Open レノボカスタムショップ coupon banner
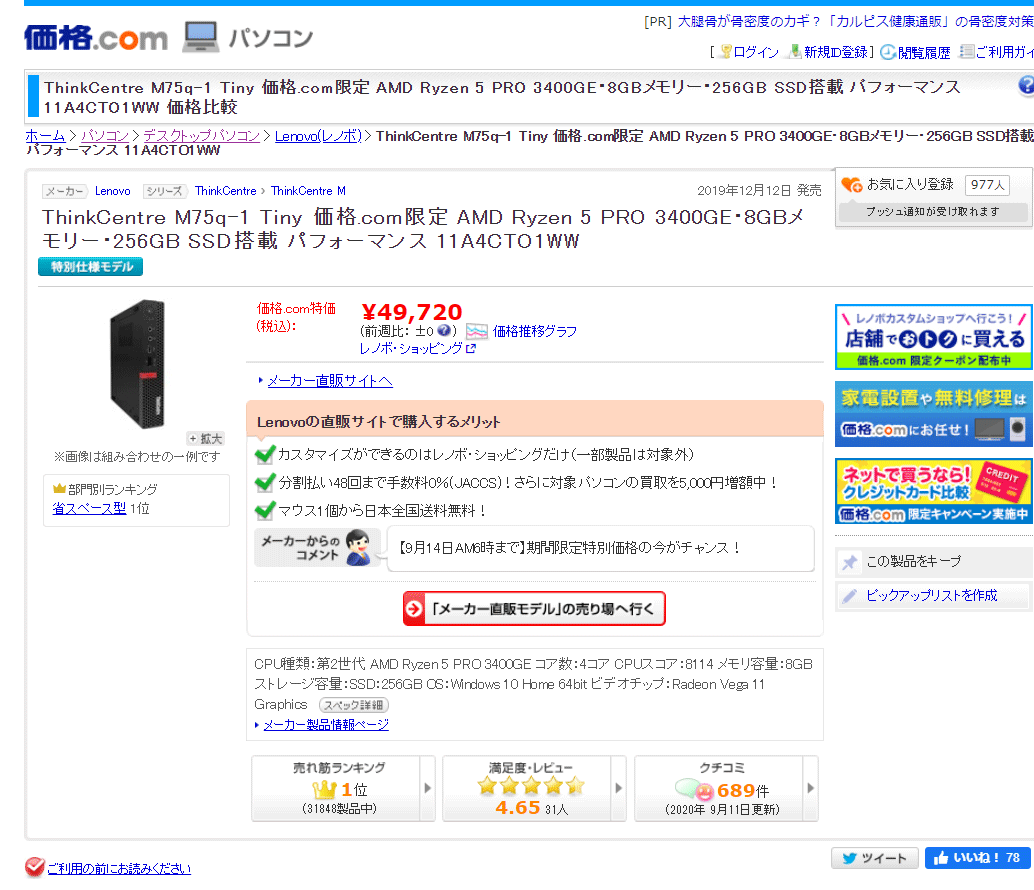This screenshot has height=890, width=1034. [933, 337]
